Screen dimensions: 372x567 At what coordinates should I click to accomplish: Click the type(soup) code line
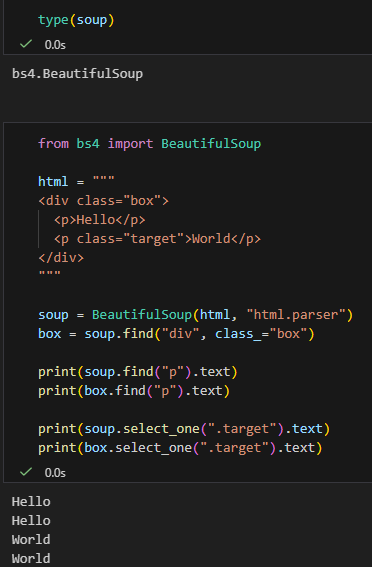[x=76, y=20]
